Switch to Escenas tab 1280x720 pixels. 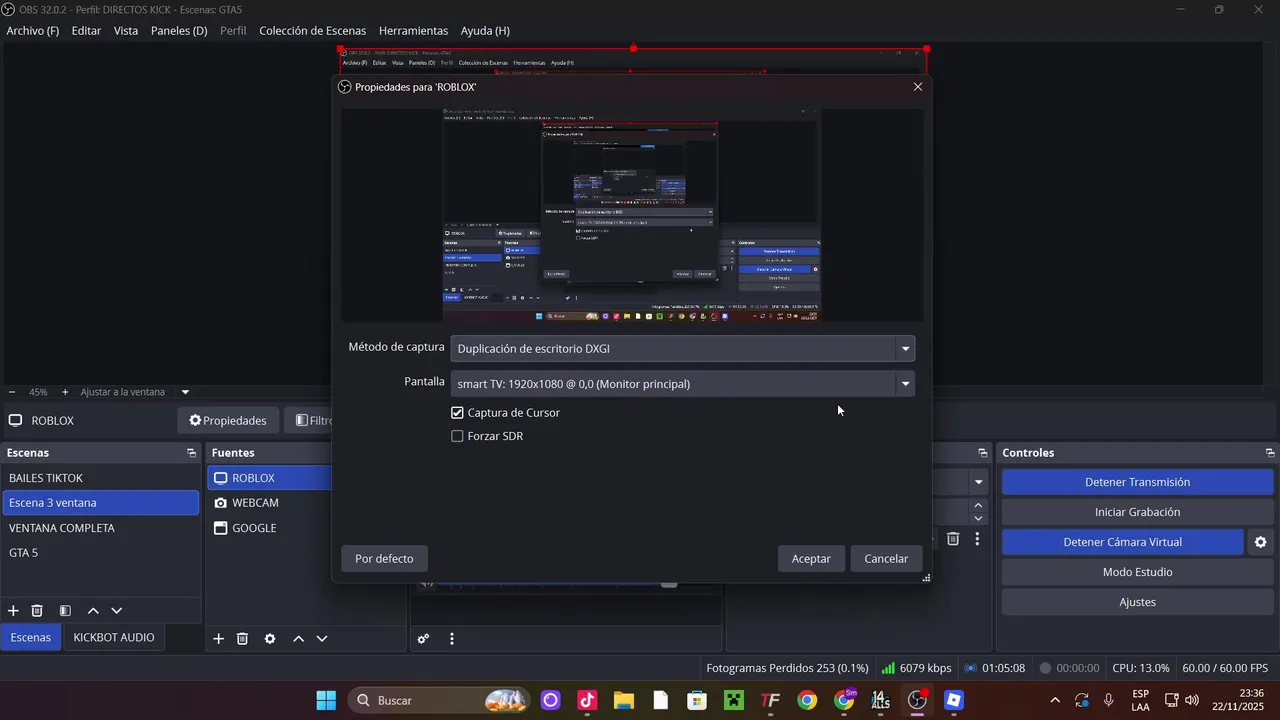(31, 637)
